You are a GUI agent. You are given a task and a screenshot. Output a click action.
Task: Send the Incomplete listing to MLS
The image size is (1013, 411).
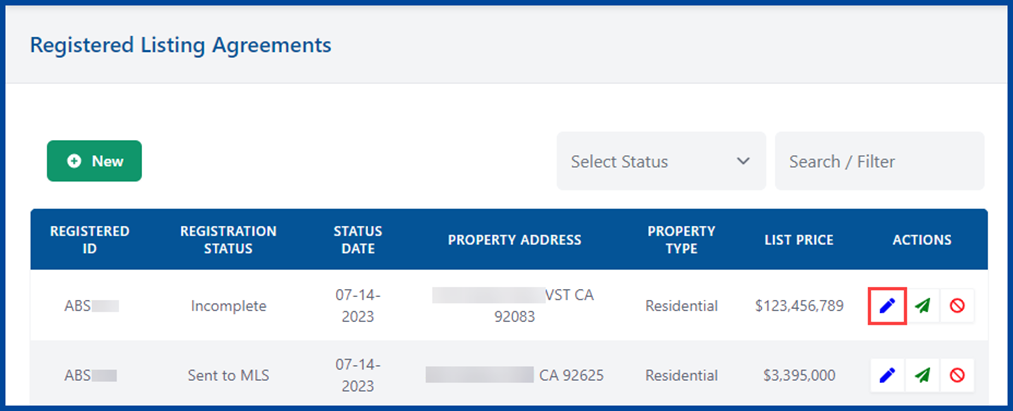tap(922, 306)
